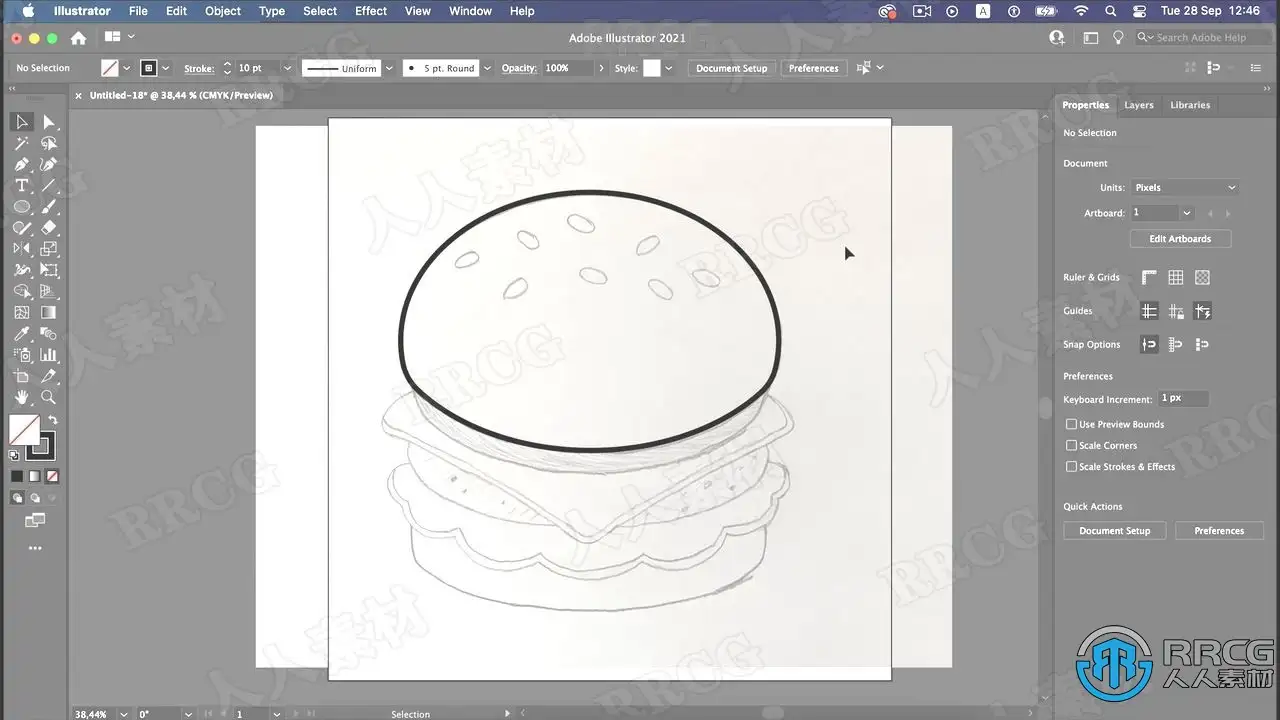Select the Blend tool
The height and width of the screenshot is (720, 1280).
tap(48, 334)
